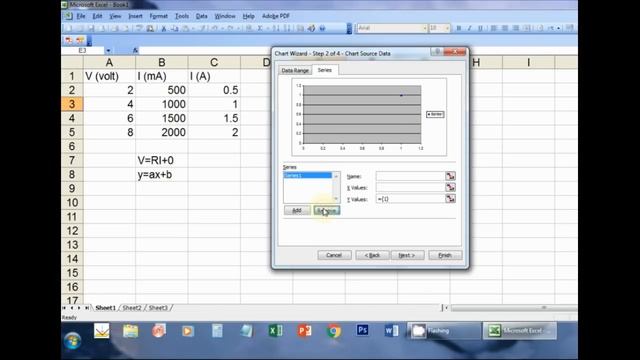Switch to the Data Range tab

(295, 70)
